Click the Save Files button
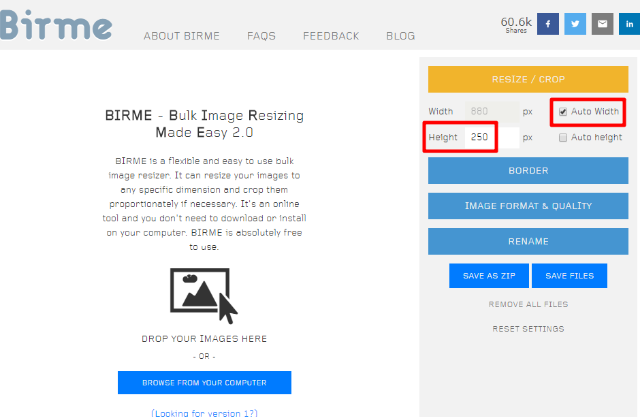This screenshot has width=640, height=417. 569,276
